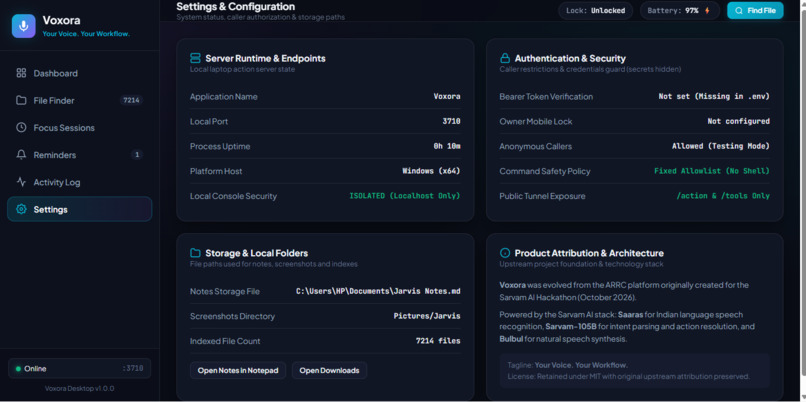This screenshot has width=806, height=402.
Task: Click ISOLATED (Localhost Only) status text
Action: [405, 196]
